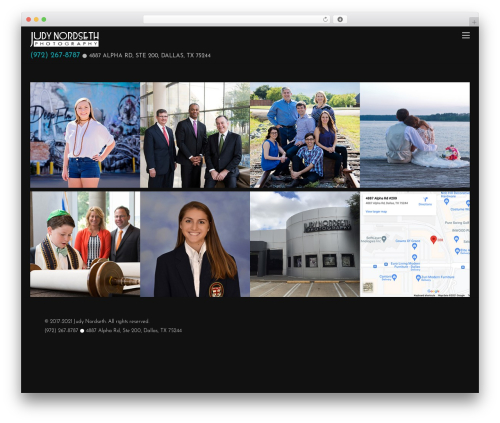
Task: Open the senior girl graffiti wall photo
Action: click(85, 135)
